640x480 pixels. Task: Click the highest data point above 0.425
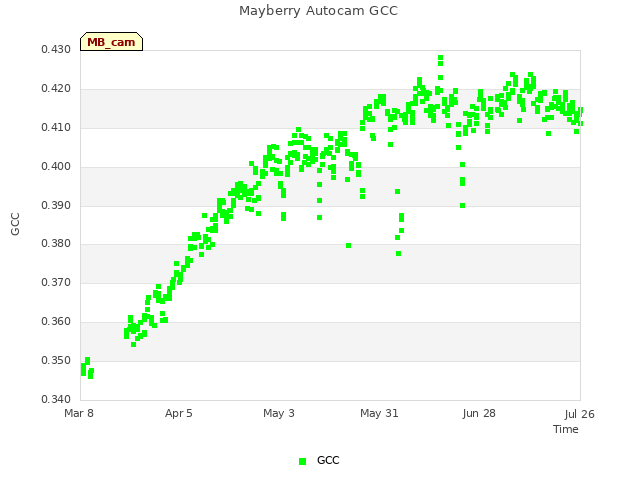pyautogui.click(x=440, y=58)
